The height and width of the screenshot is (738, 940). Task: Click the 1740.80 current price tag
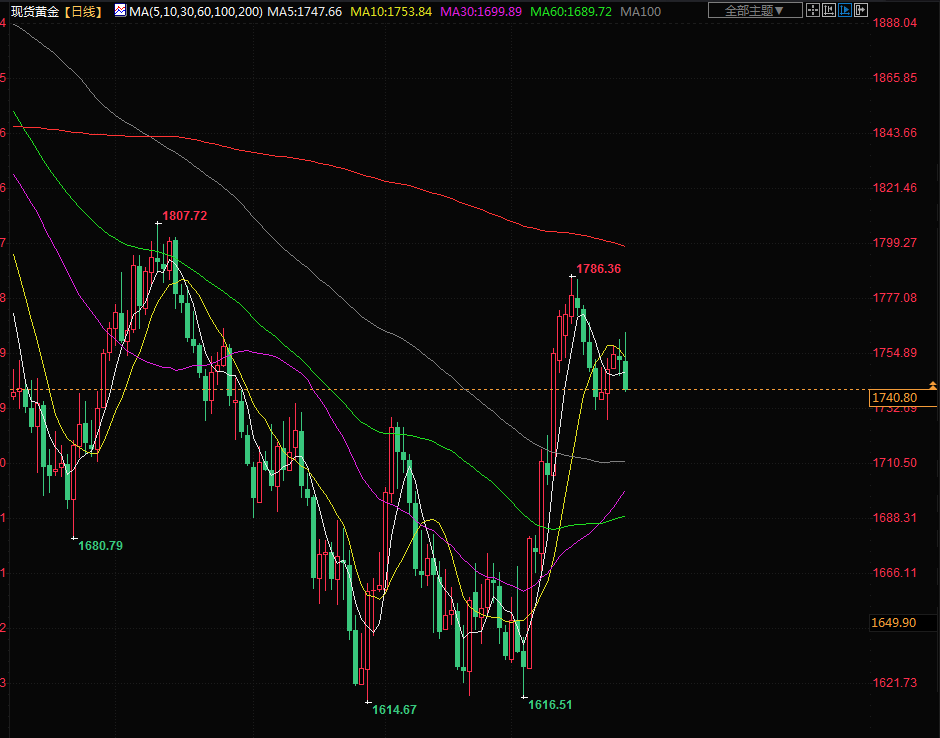pos(894,398)
